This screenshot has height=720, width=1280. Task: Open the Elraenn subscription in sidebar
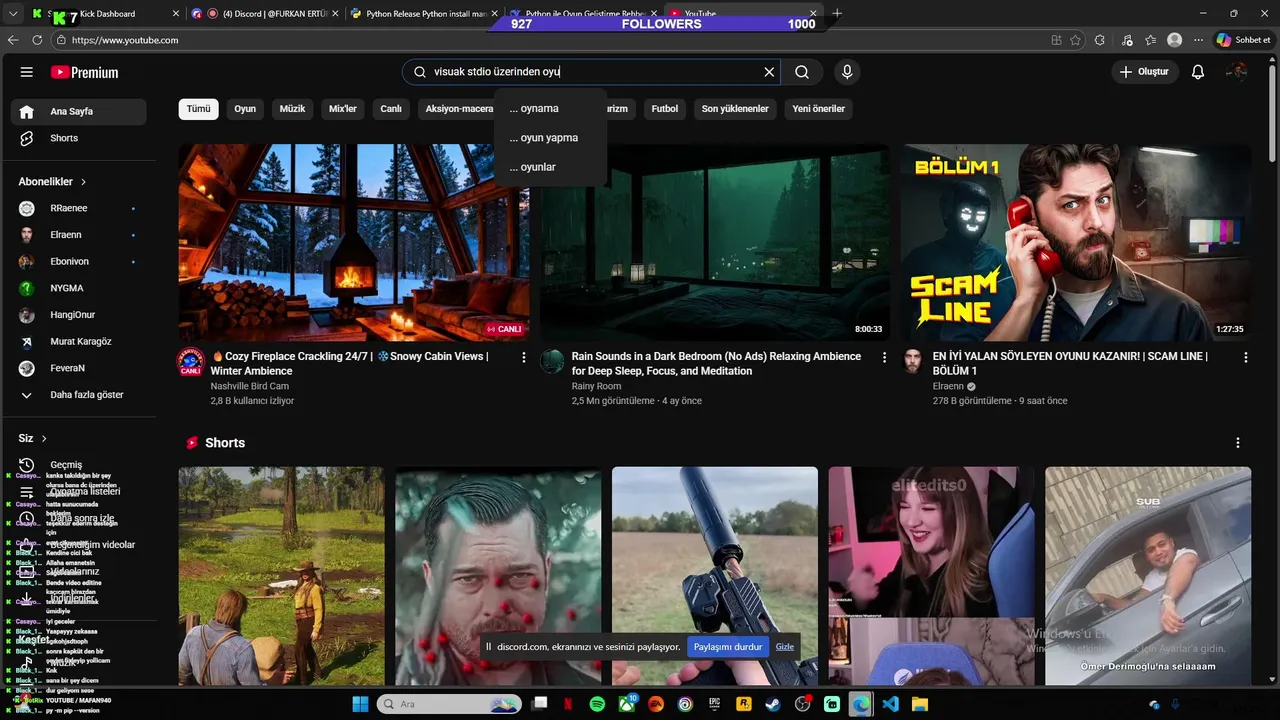coord(79,235)
